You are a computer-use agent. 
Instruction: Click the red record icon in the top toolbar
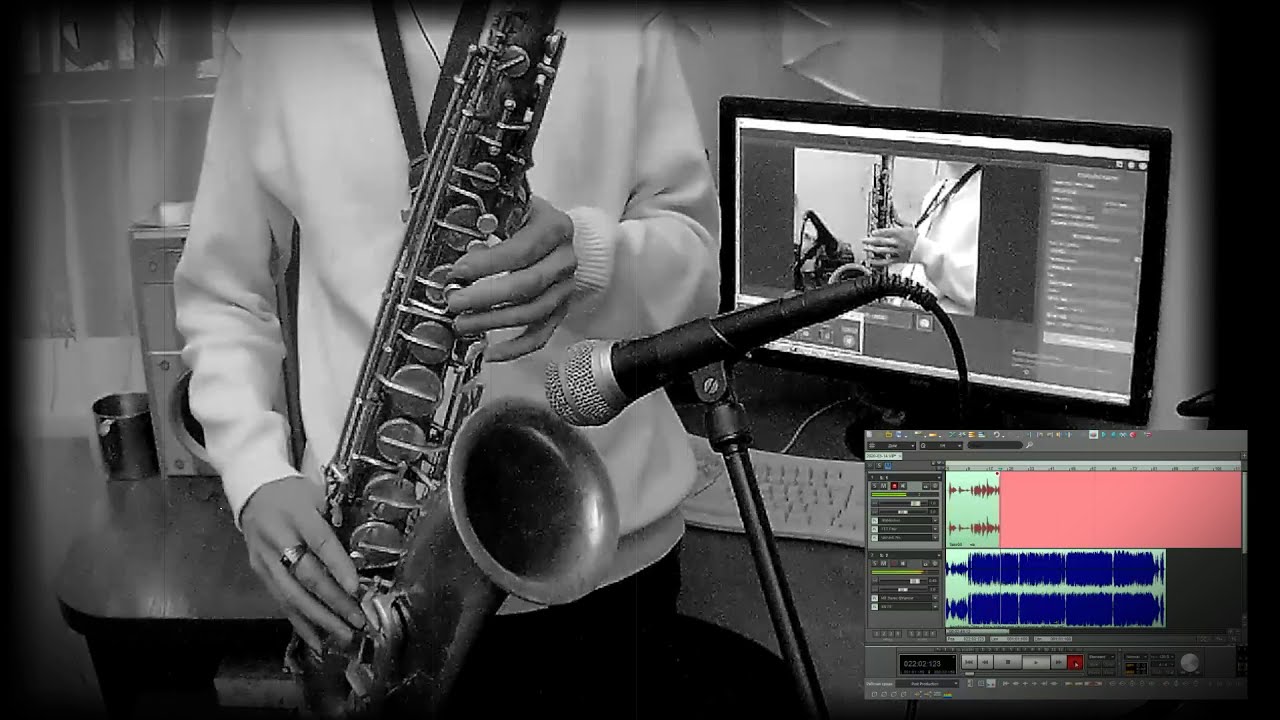tap(1133, 435)
